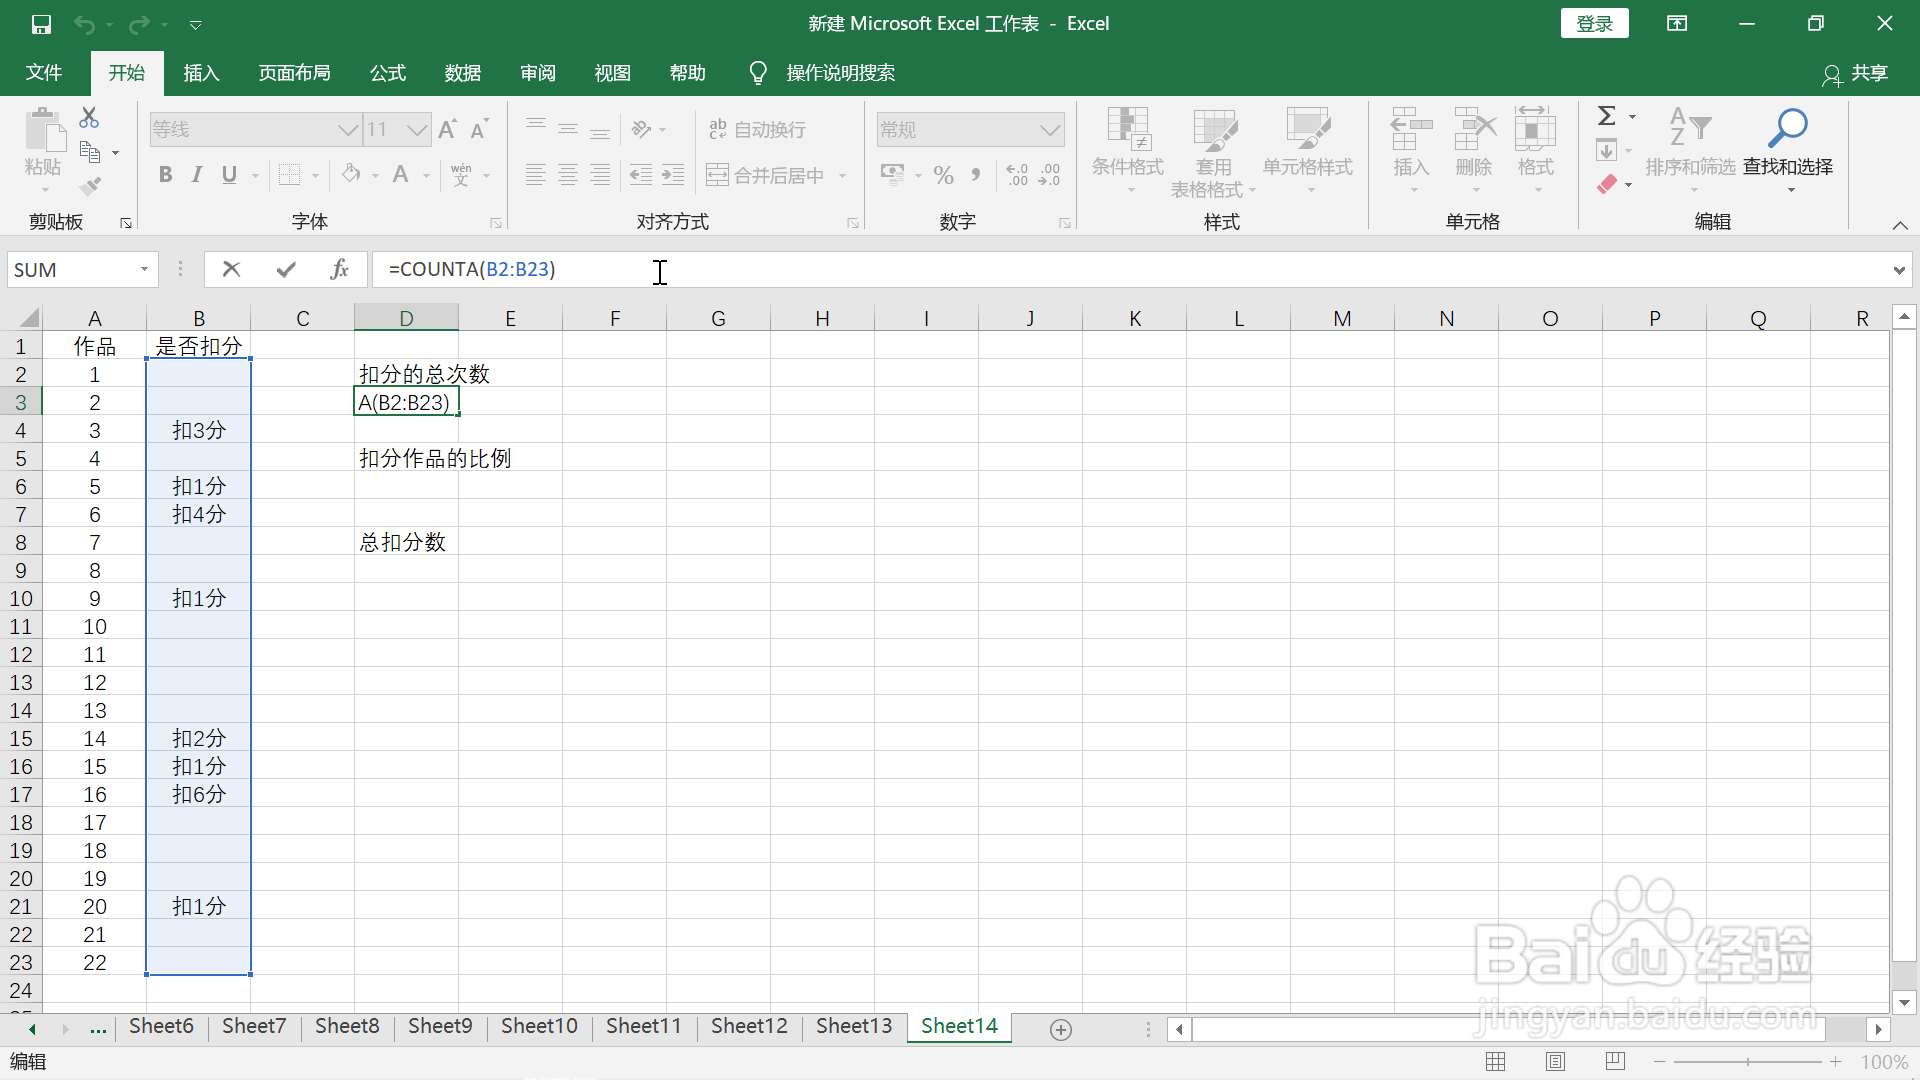Open the font name dropdown

tap(347, 129)
